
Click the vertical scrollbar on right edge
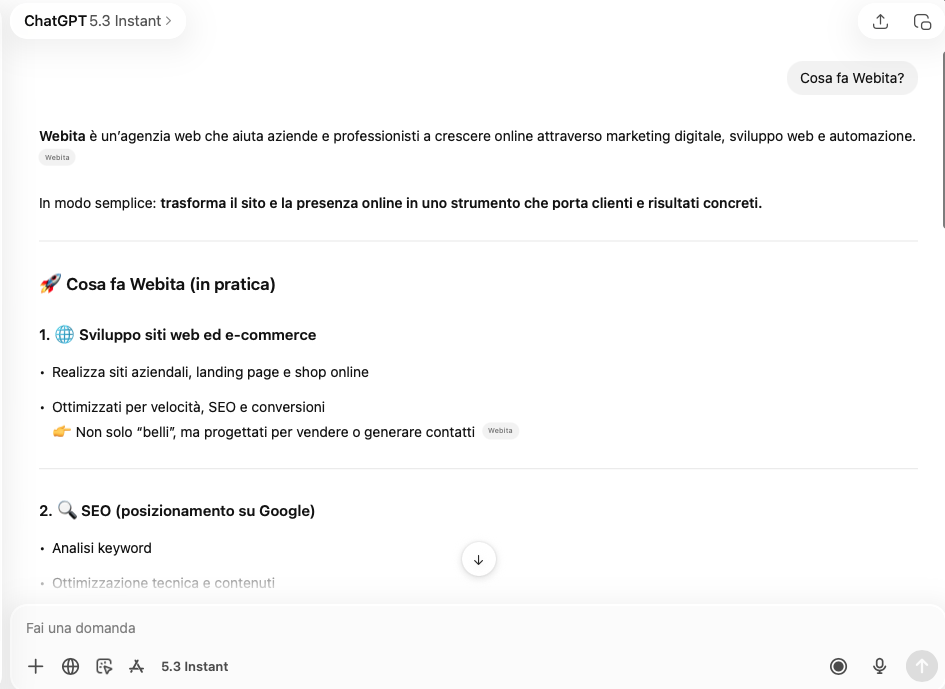pos(942,140)
